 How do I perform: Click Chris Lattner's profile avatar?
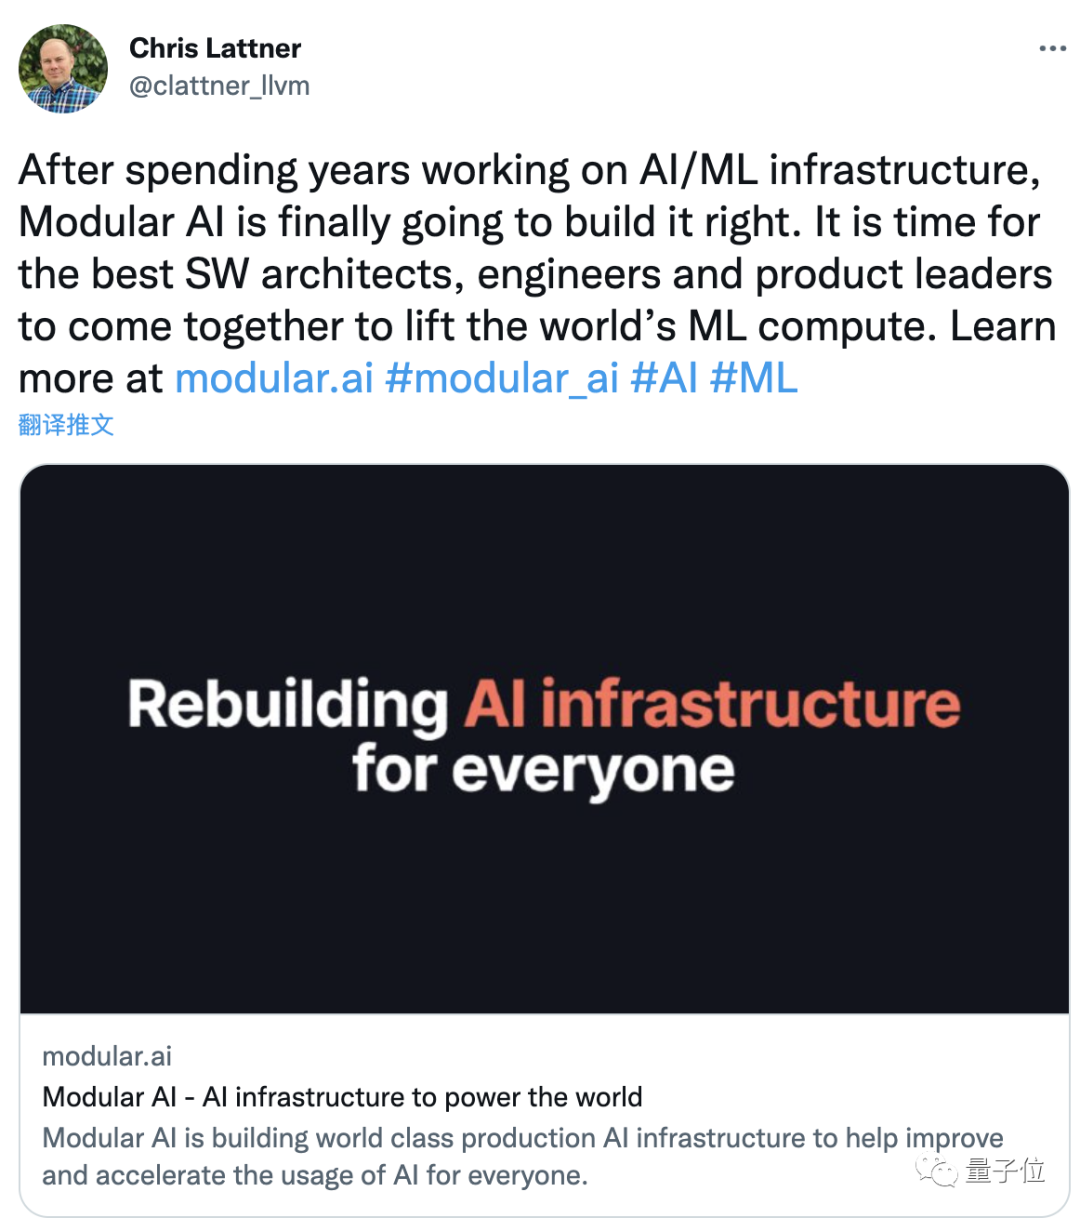coord(63,69)
